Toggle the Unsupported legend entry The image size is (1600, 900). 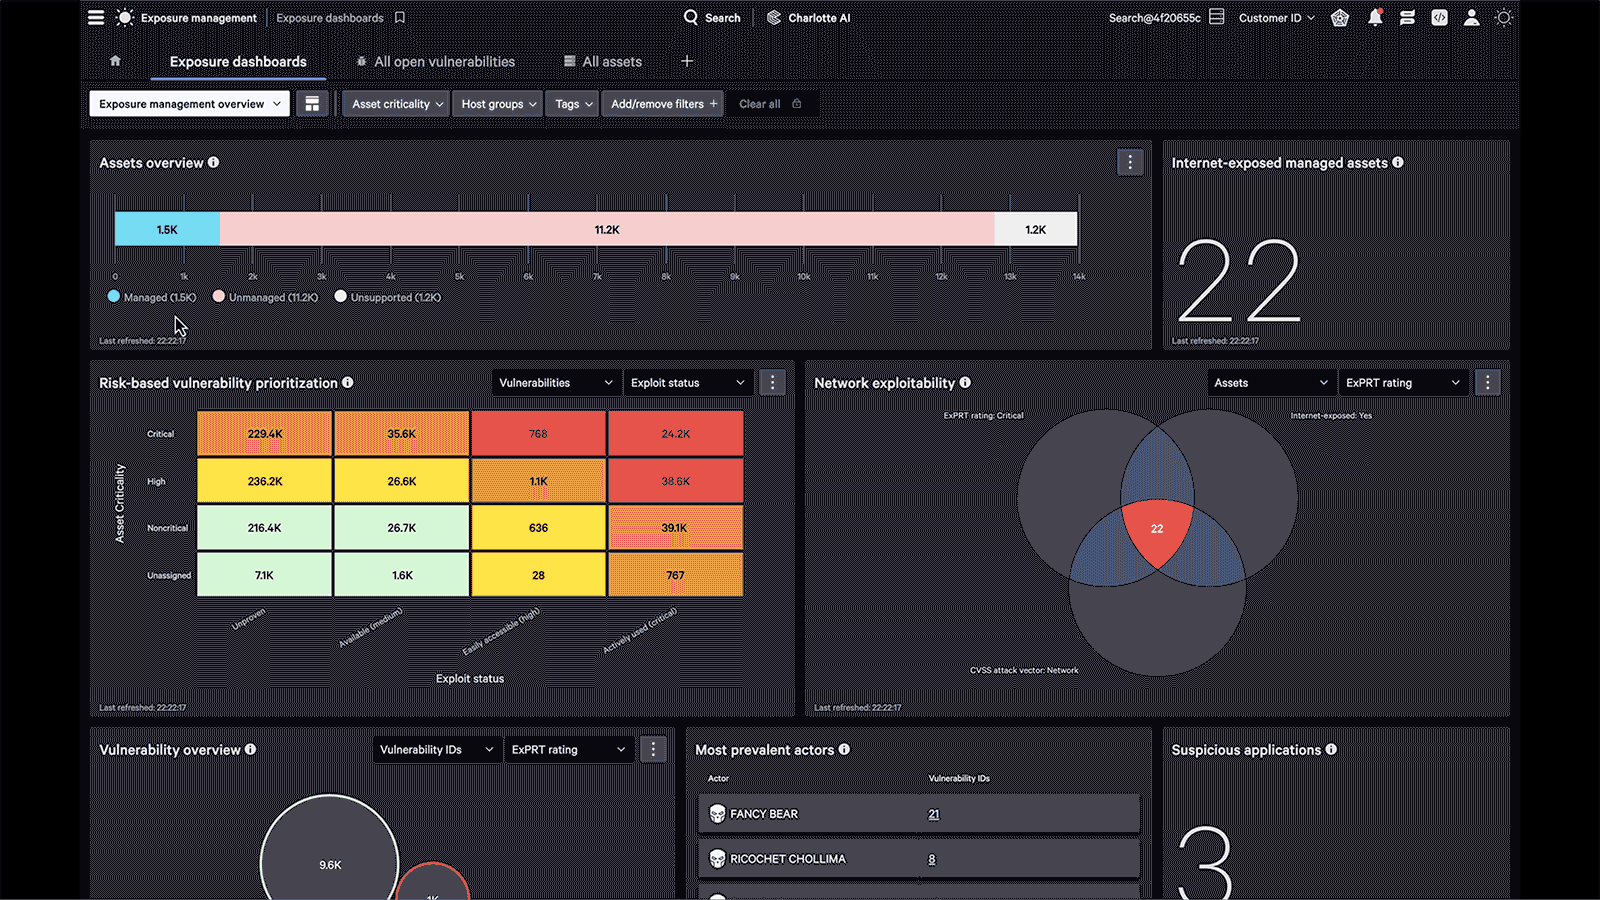coord(388,297)
